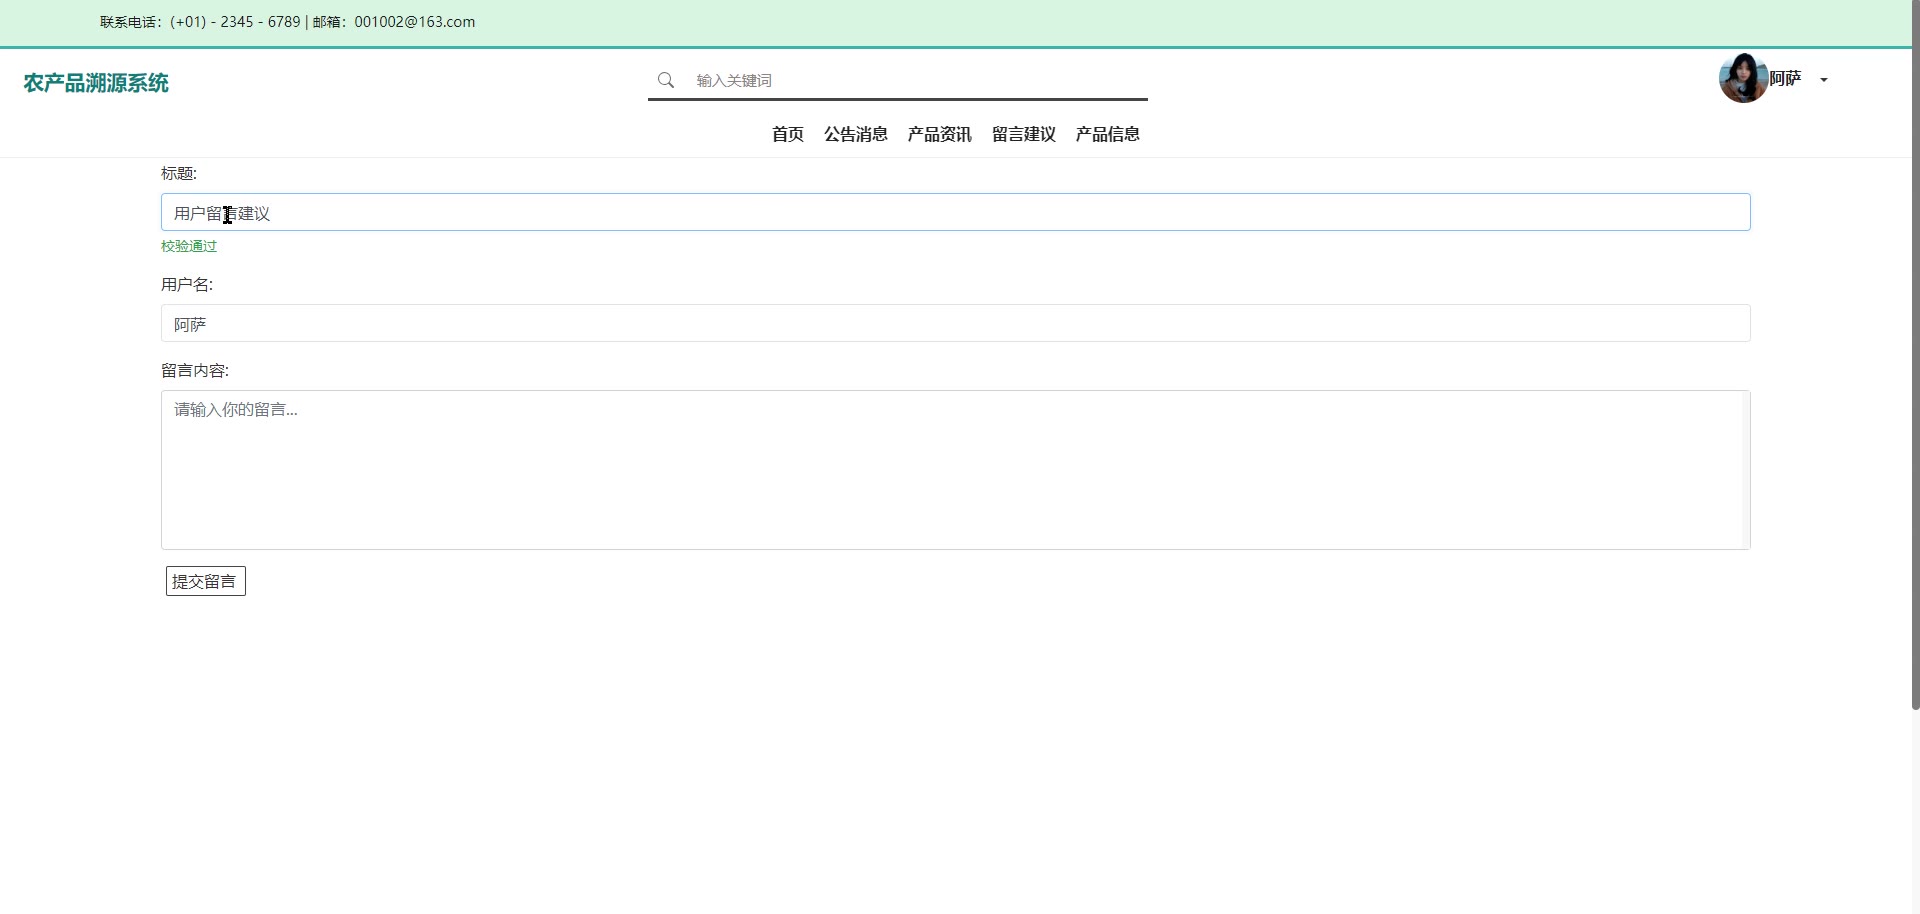Click the 标题: label
This screenshot has width=1920, height=914.
coord(179,173)
